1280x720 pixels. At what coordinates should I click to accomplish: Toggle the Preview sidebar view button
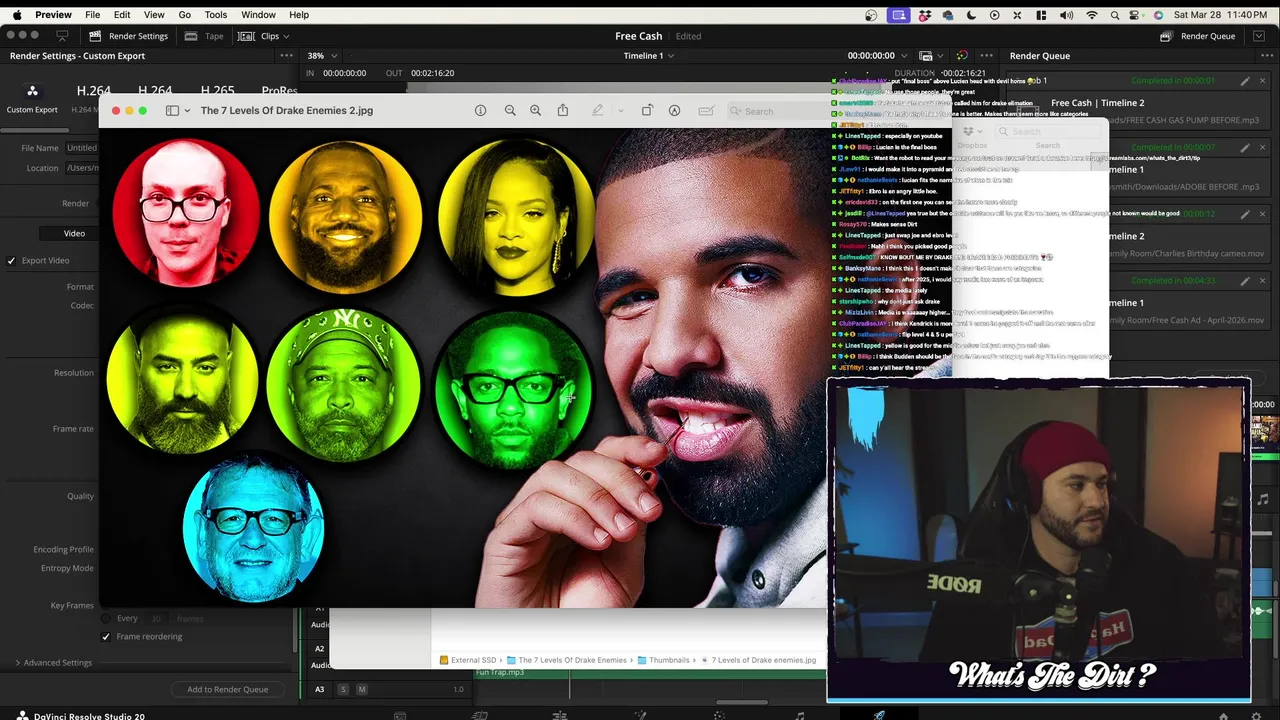coord(172,111)
